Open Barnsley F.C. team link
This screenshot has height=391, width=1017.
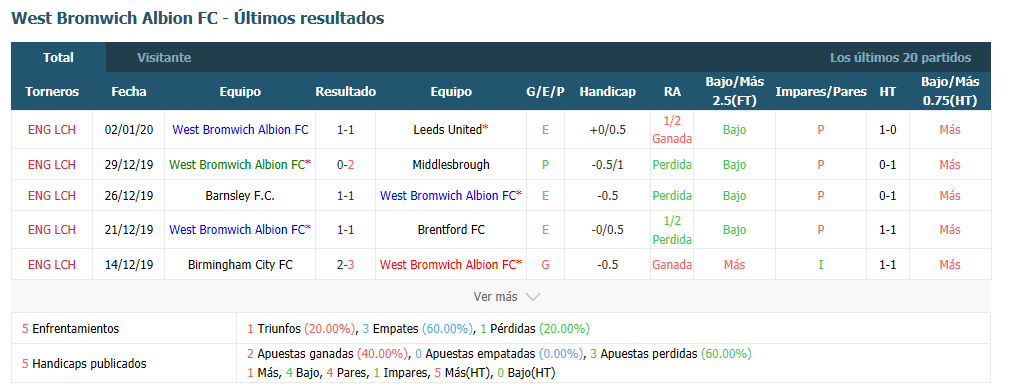[240, 196]
